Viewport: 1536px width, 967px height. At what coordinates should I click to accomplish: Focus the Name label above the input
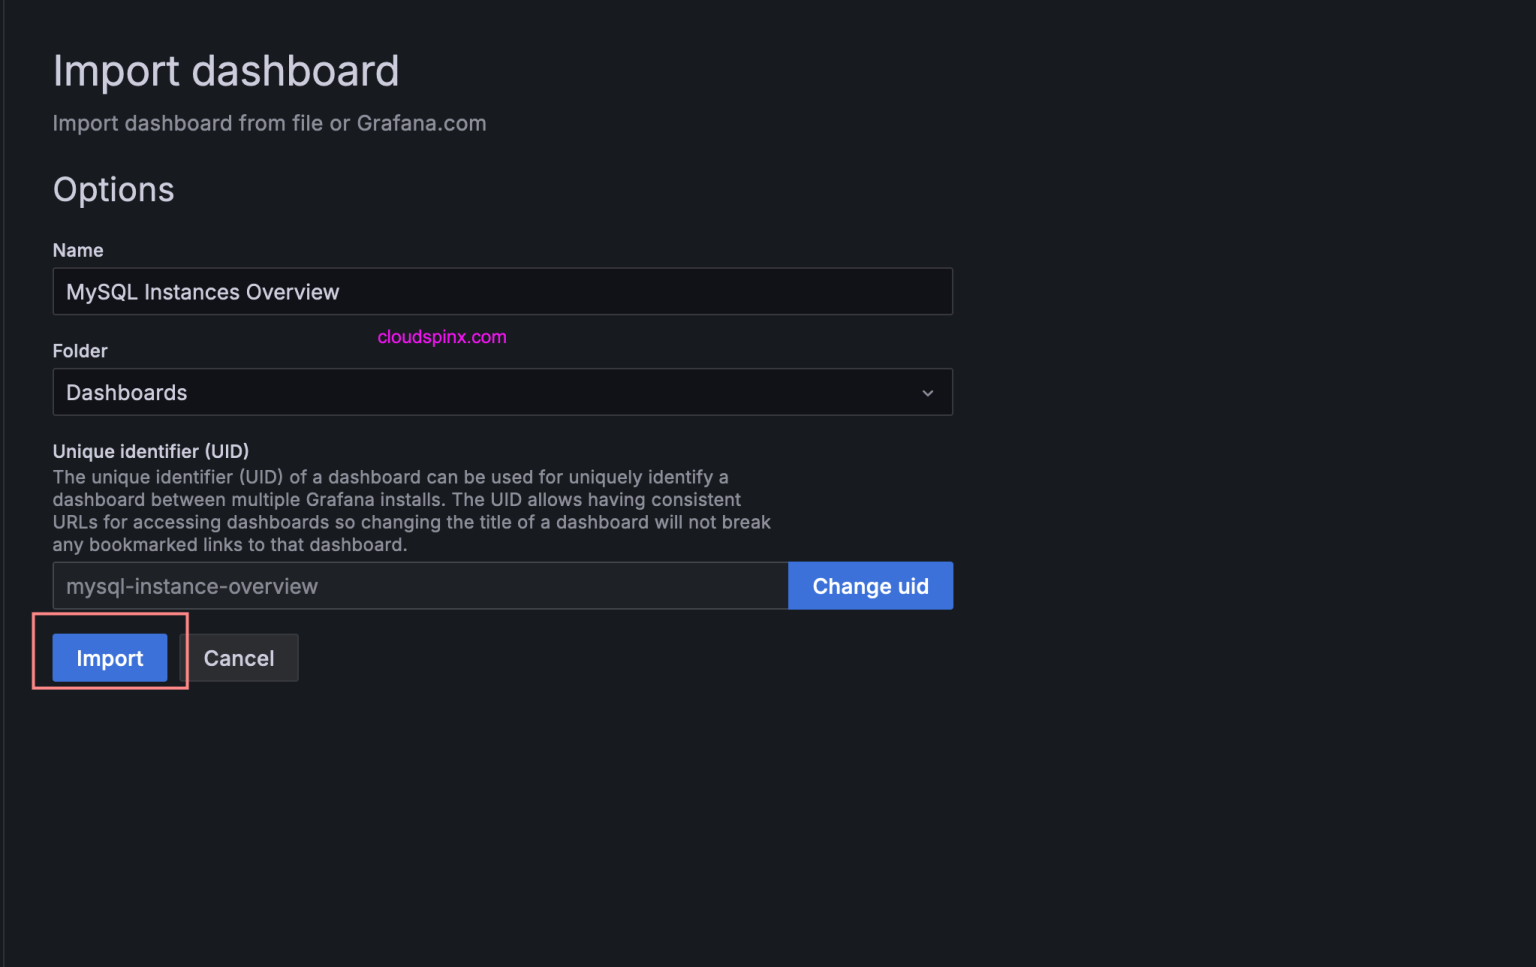point(77,250)
